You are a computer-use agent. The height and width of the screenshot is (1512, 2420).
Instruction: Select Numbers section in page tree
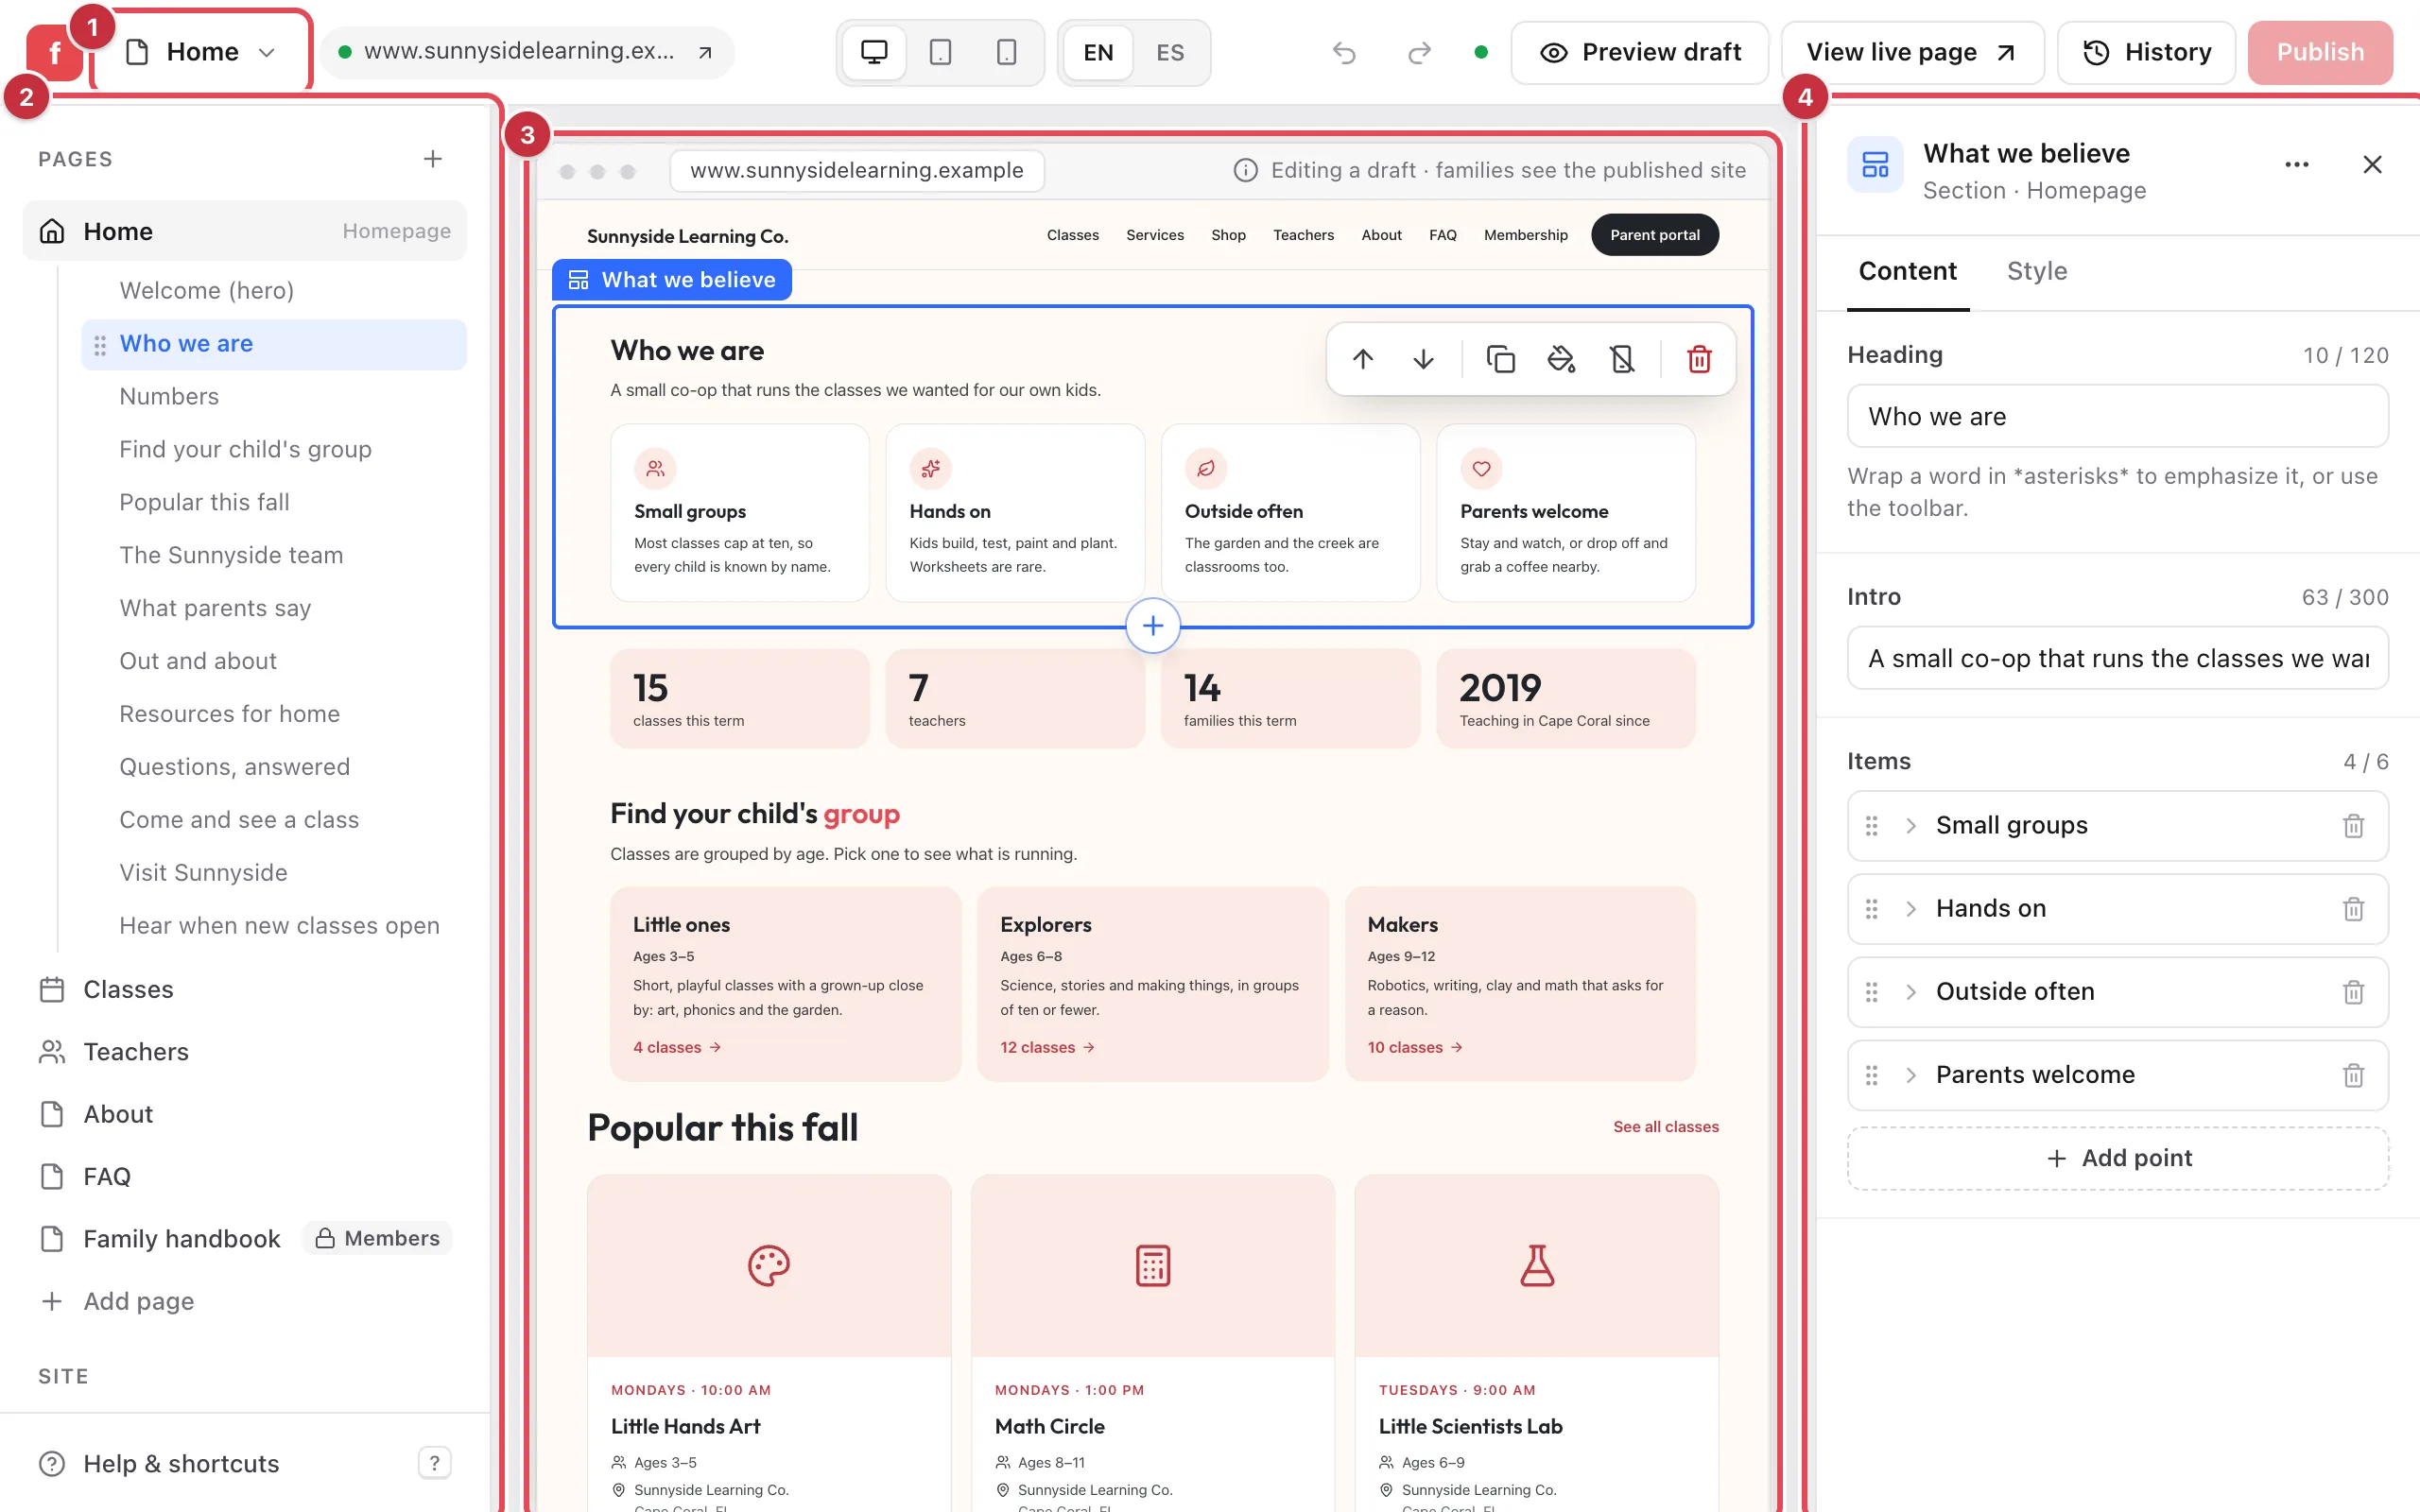click(273, 397)
